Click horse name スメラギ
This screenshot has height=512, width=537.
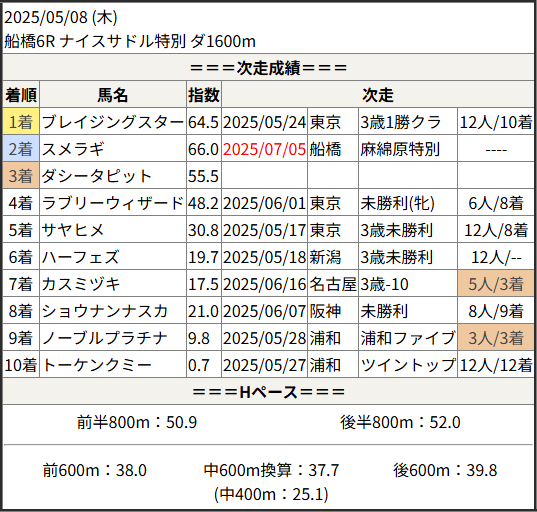point(73,149)
